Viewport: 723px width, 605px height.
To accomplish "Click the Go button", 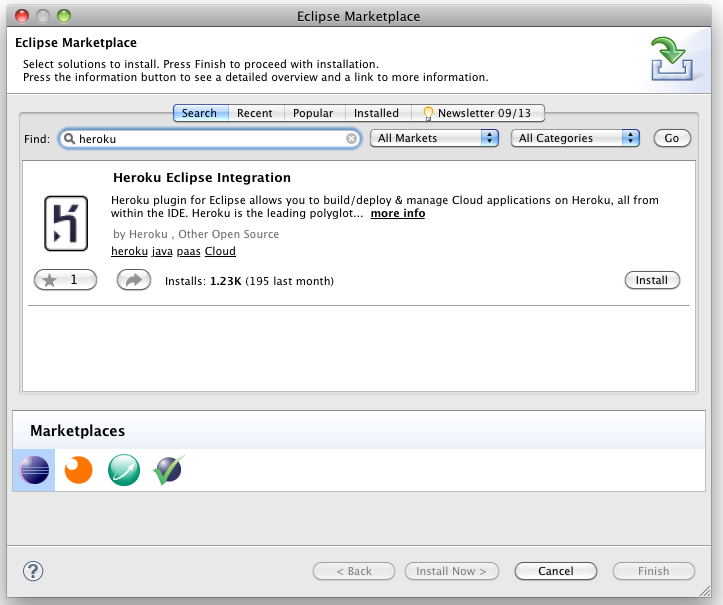I will (672, 138).
